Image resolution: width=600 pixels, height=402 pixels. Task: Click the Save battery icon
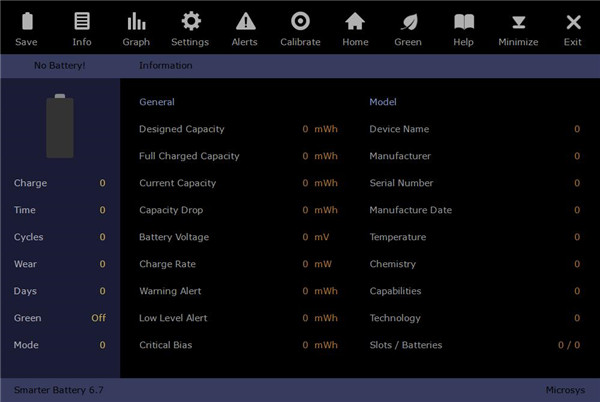pos(27,22)
